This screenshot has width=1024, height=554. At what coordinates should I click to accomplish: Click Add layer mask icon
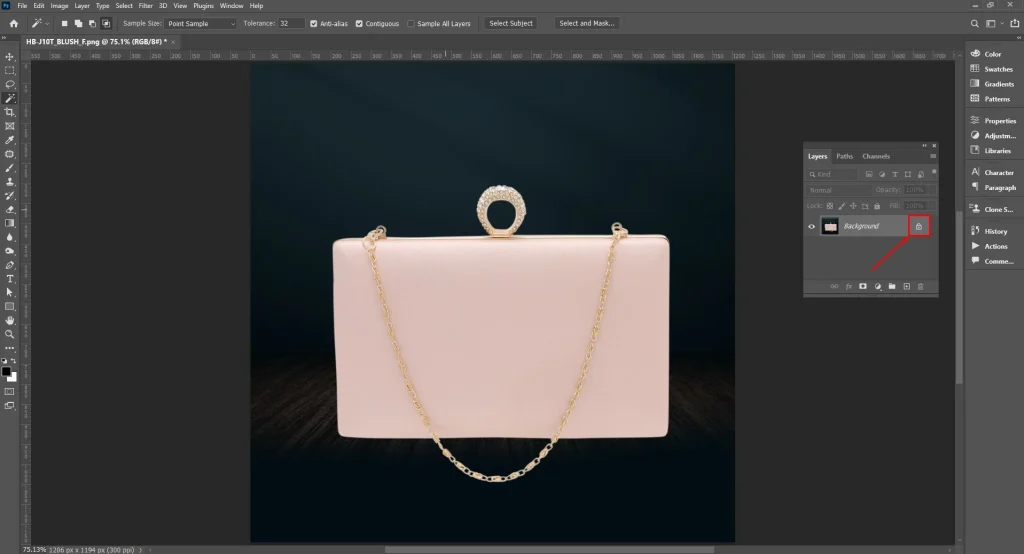coord(863,286)
